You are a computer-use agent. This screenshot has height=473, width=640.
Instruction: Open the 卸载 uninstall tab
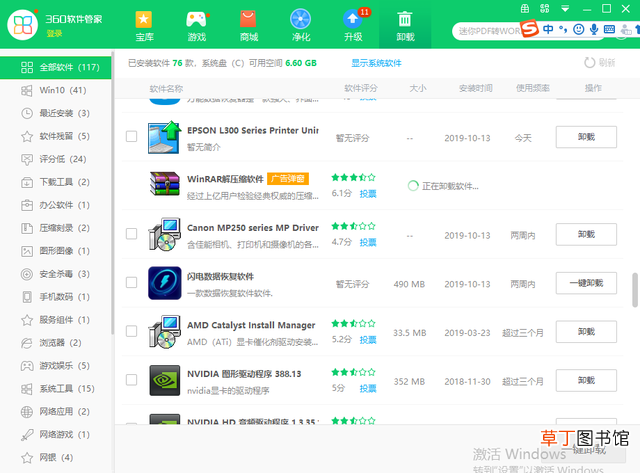click(x=405, y=26)
